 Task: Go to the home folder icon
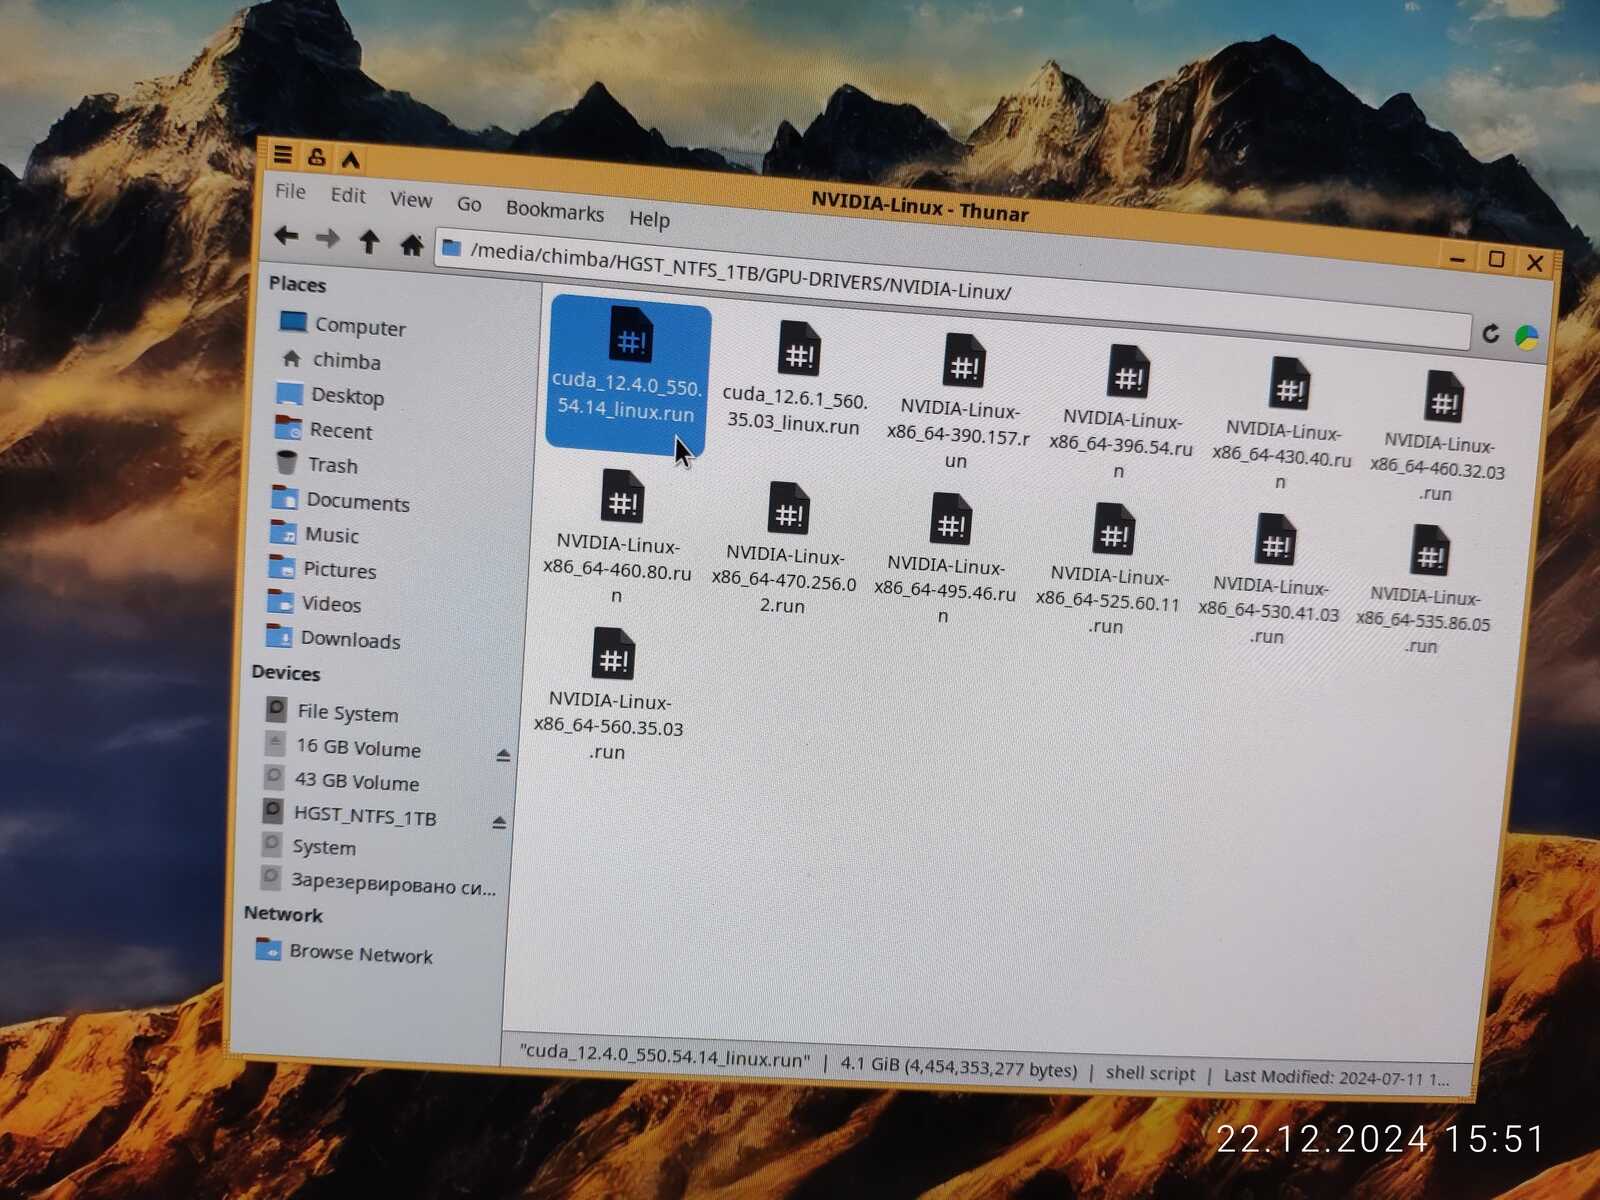click(411, 244)
